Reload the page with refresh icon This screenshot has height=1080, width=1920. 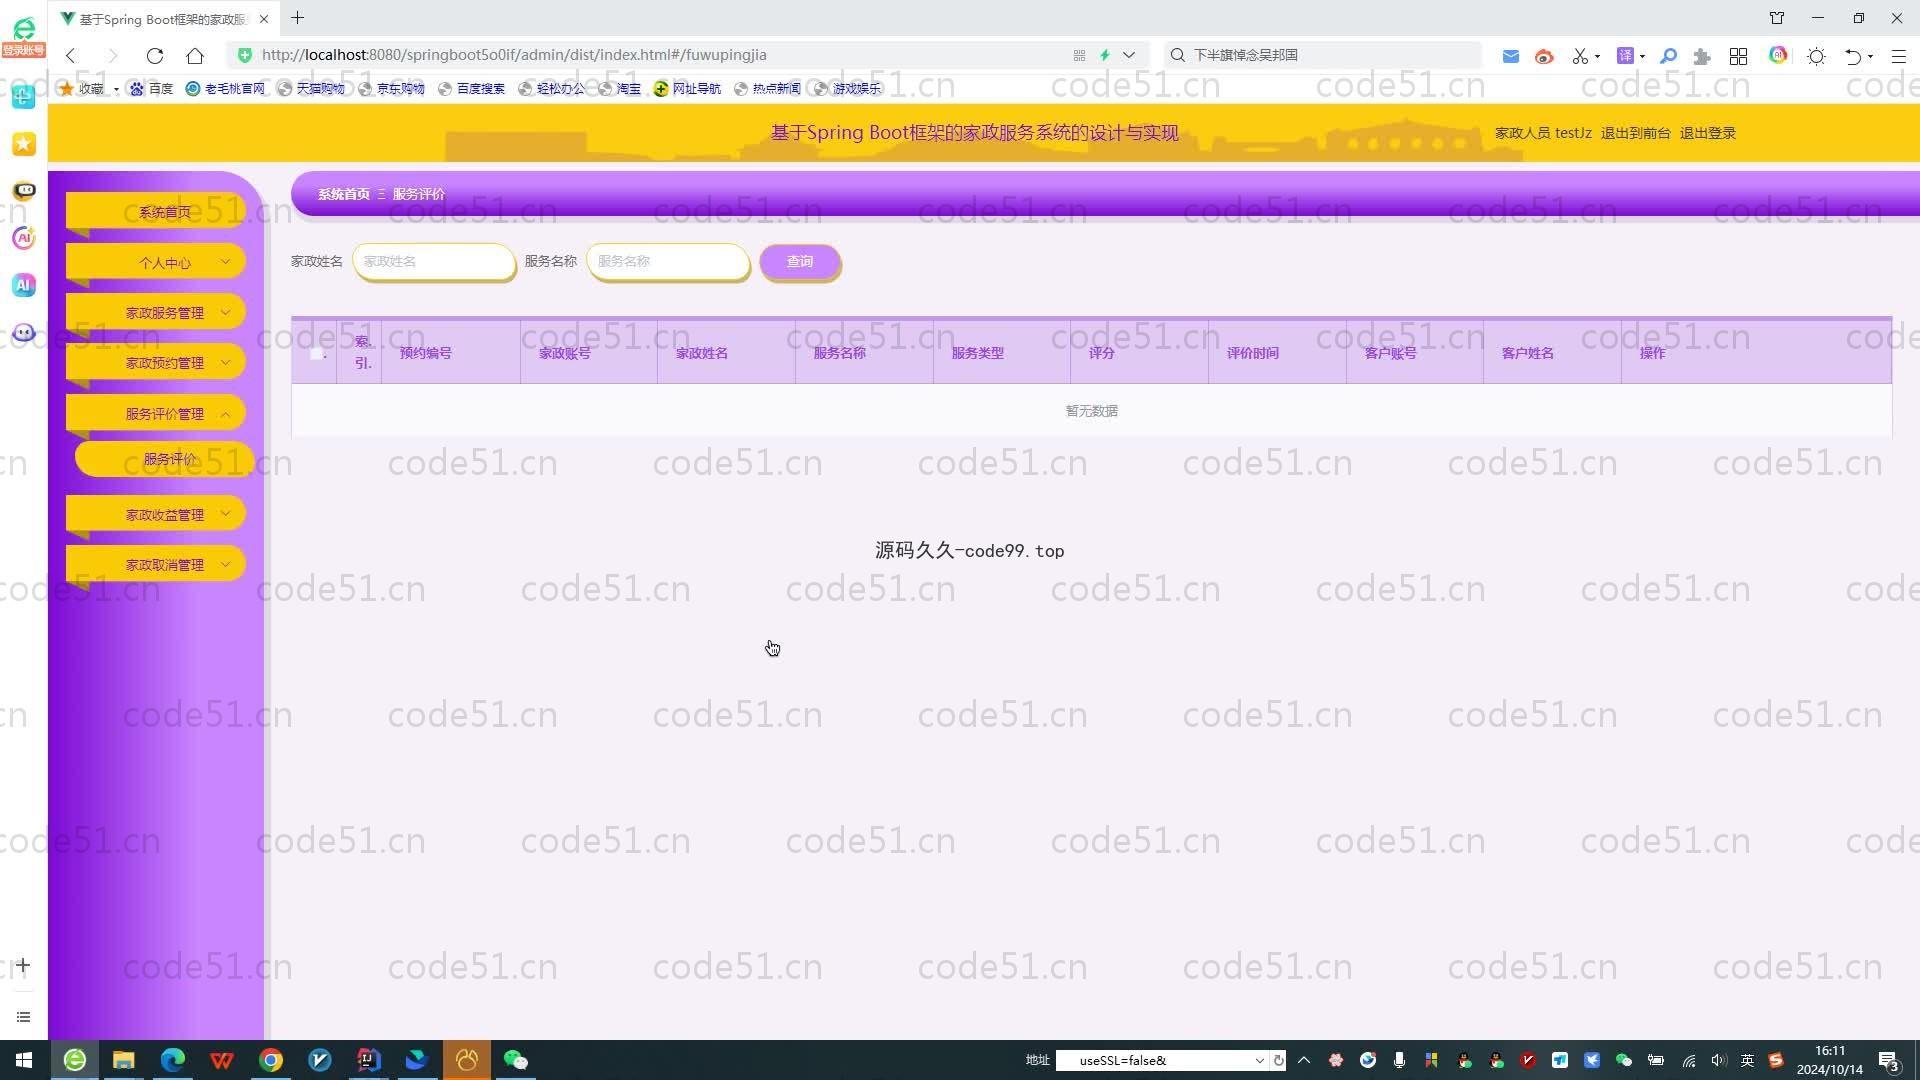point(154,55)
